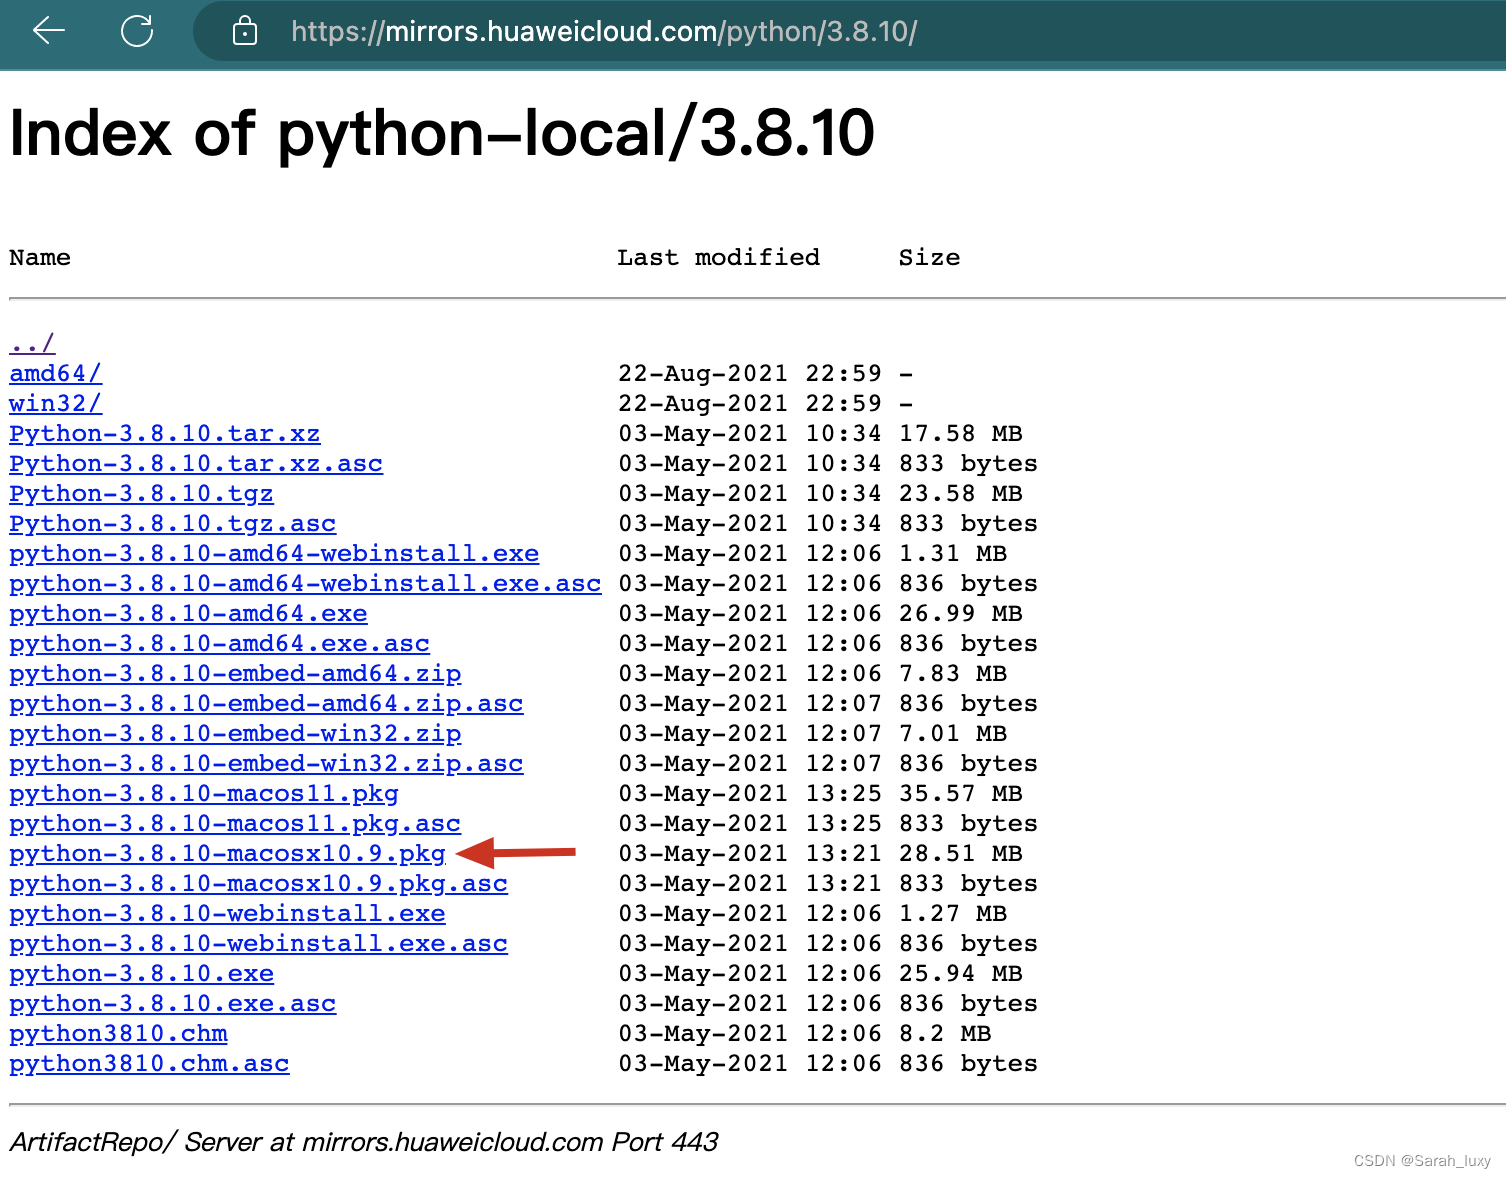Image resolution: width=1506 pixels, height=1178 pixels.
Task: Open python-3.8.10-webinstall.exe.asc
Action: pos(258,944)
